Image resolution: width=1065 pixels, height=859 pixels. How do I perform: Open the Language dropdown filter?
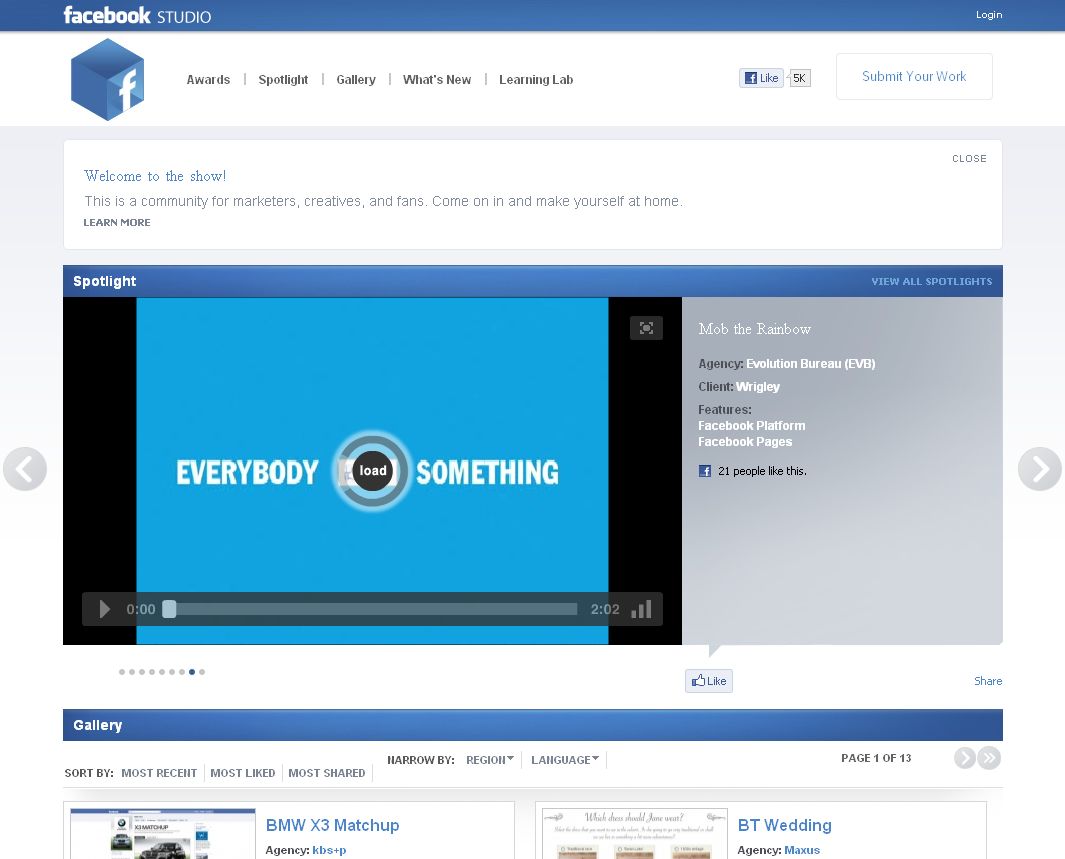point(564,760)
